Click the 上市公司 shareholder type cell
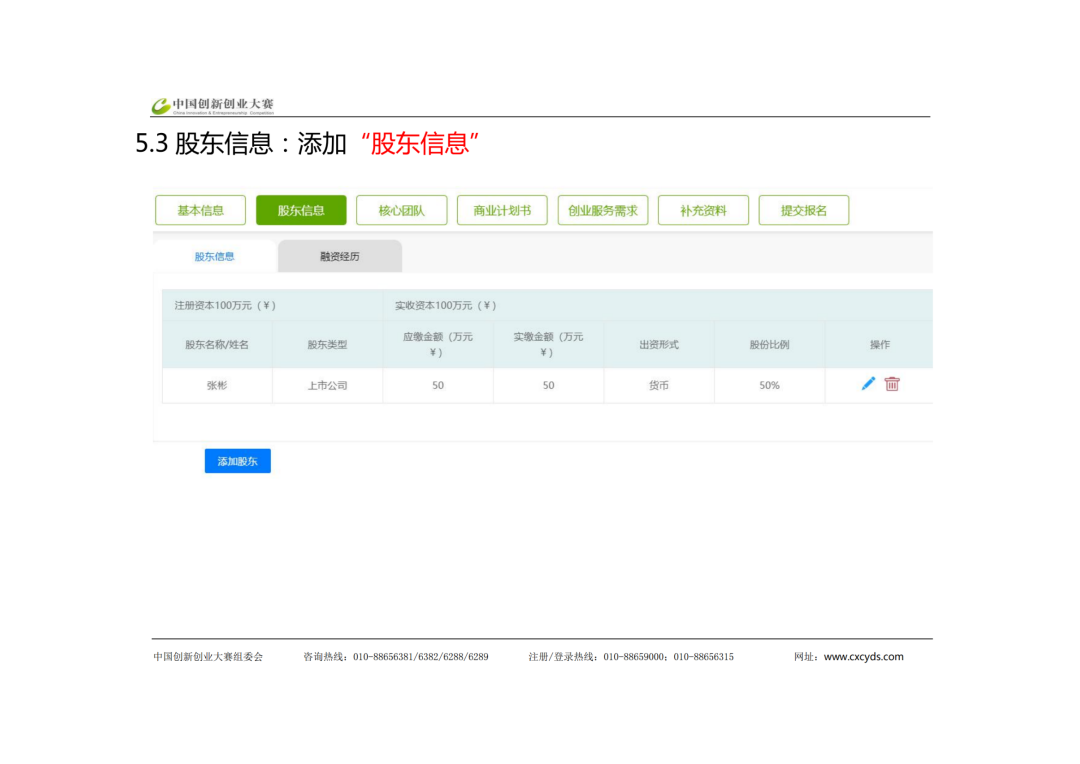Screen dimensions: 1080x764 [327, 385]
